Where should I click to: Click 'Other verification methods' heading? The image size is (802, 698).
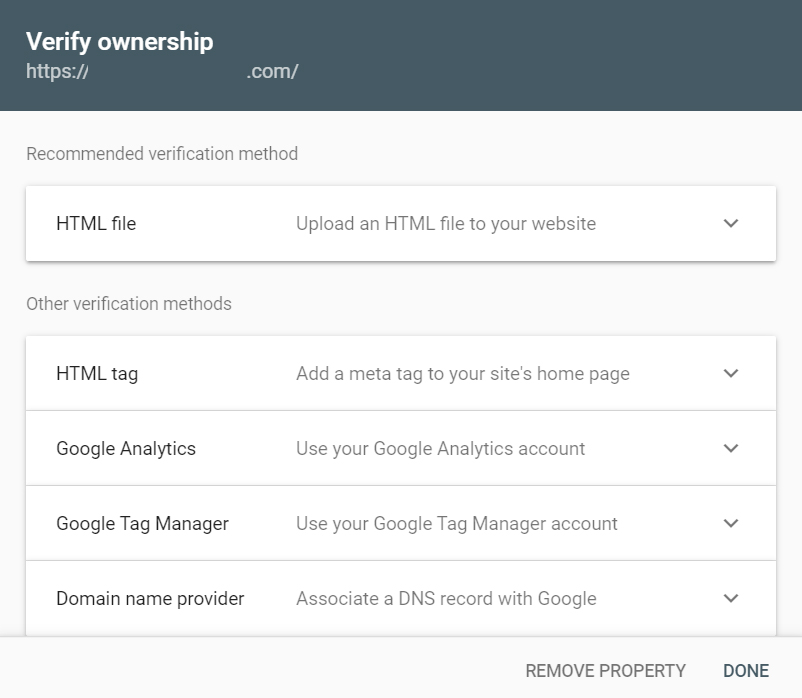click(129, 304)
